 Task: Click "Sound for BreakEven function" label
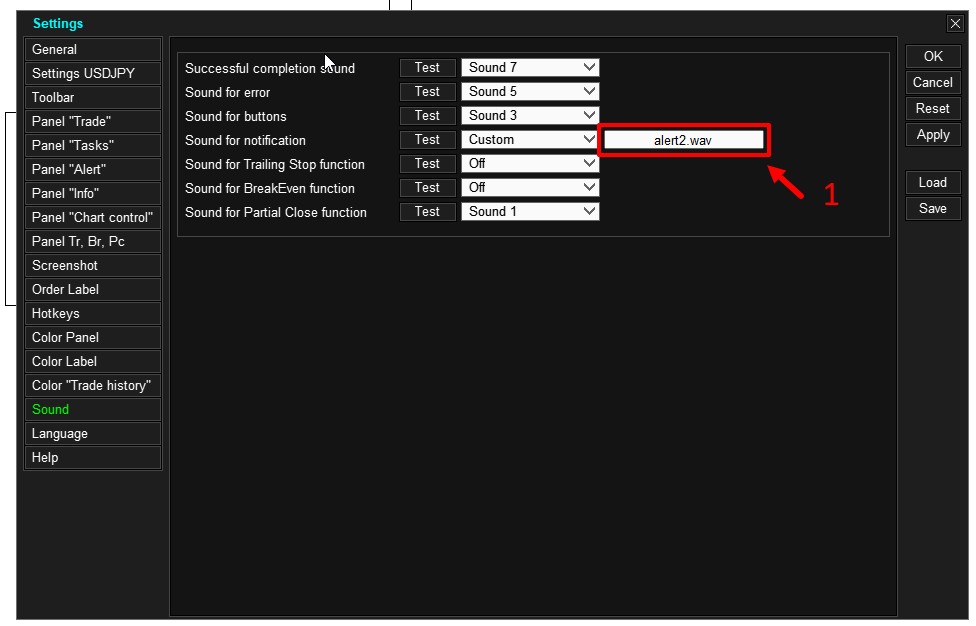[x=270, y=189]
